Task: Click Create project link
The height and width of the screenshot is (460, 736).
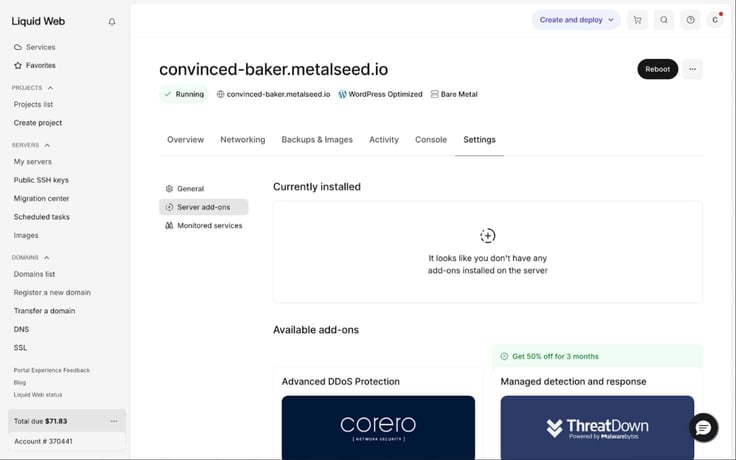Action: [x=38, y=123]
